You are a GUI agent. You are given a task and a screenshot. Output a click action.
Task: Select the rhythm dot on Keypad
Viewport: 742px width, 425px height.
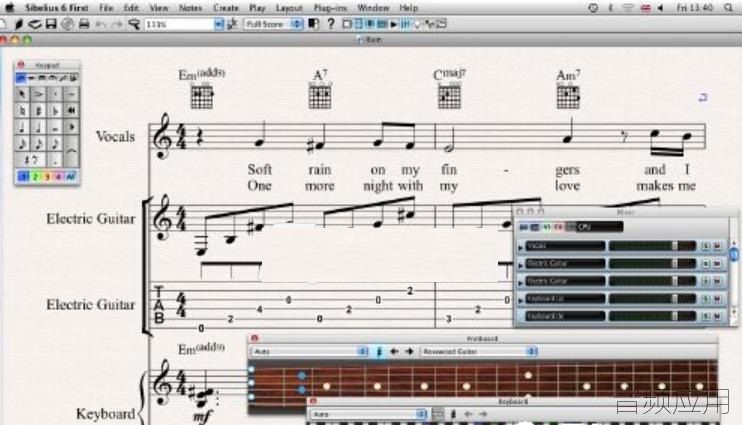(55, 161)
